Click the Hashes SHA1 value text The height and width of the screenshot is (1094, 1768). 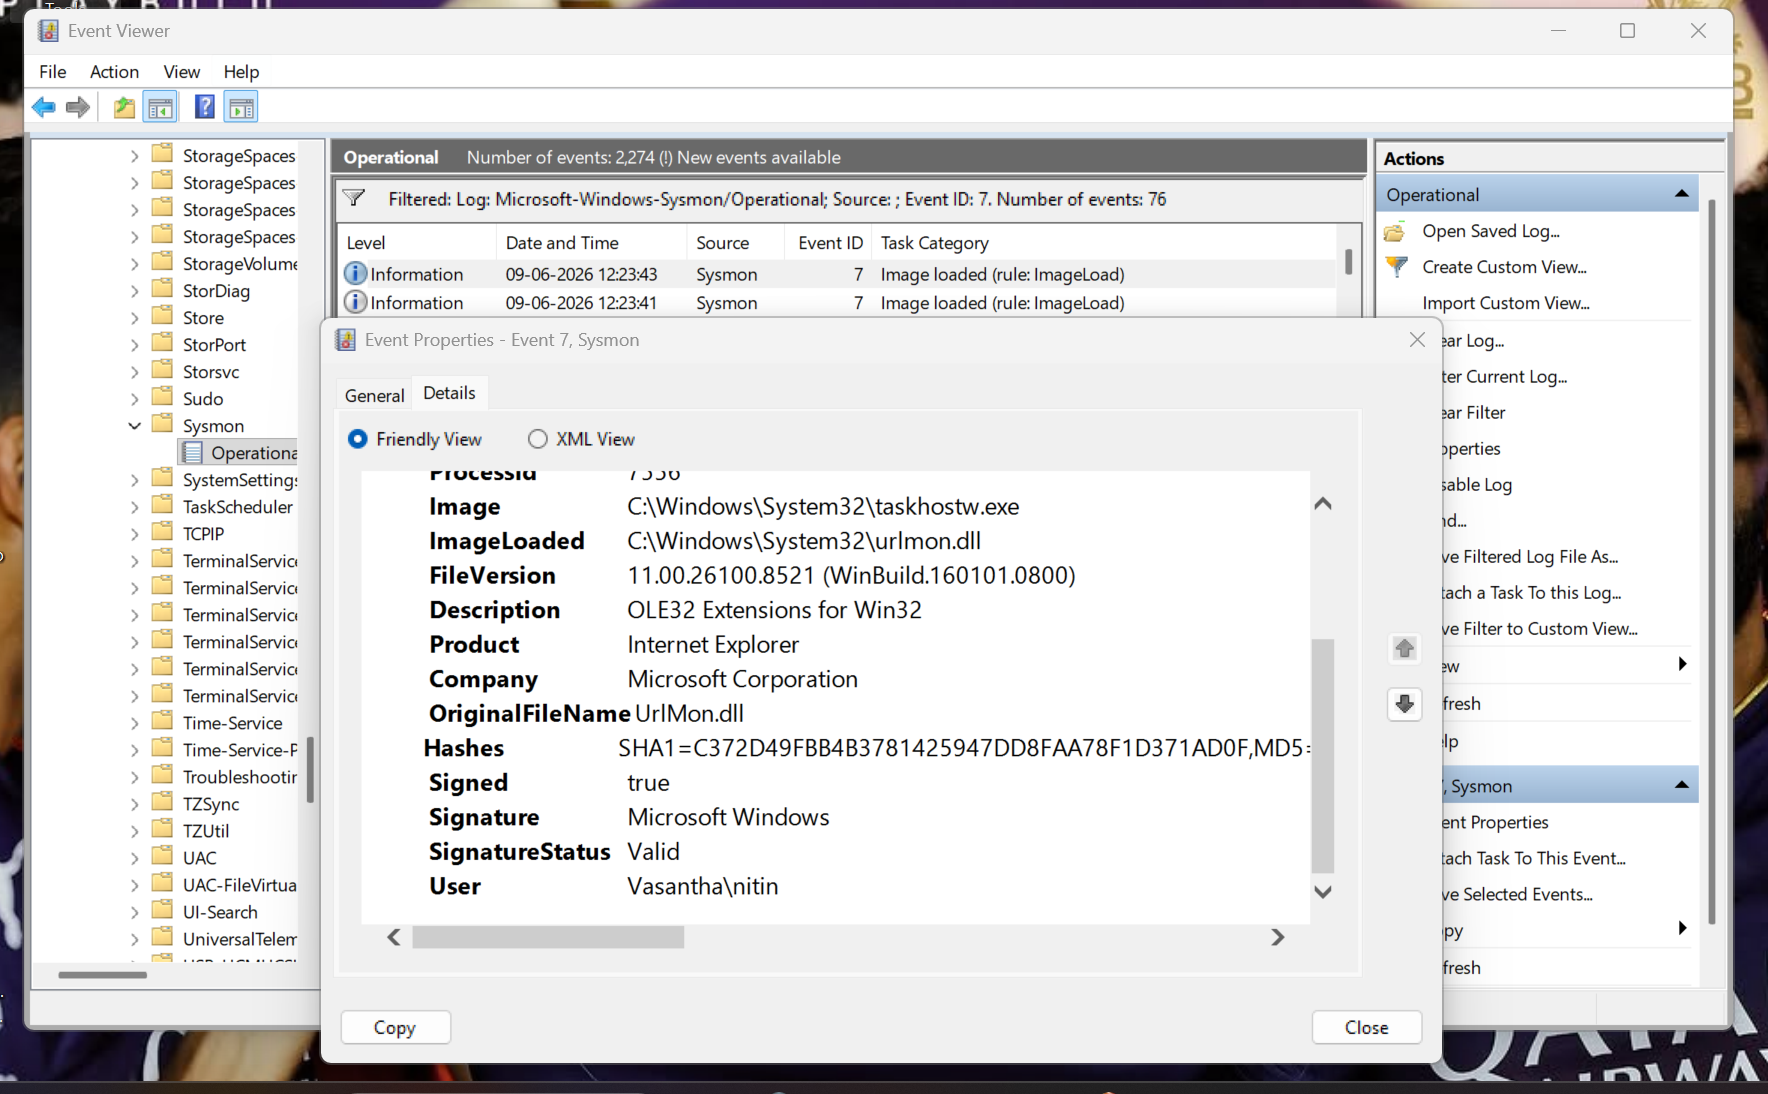coord(964,748)
